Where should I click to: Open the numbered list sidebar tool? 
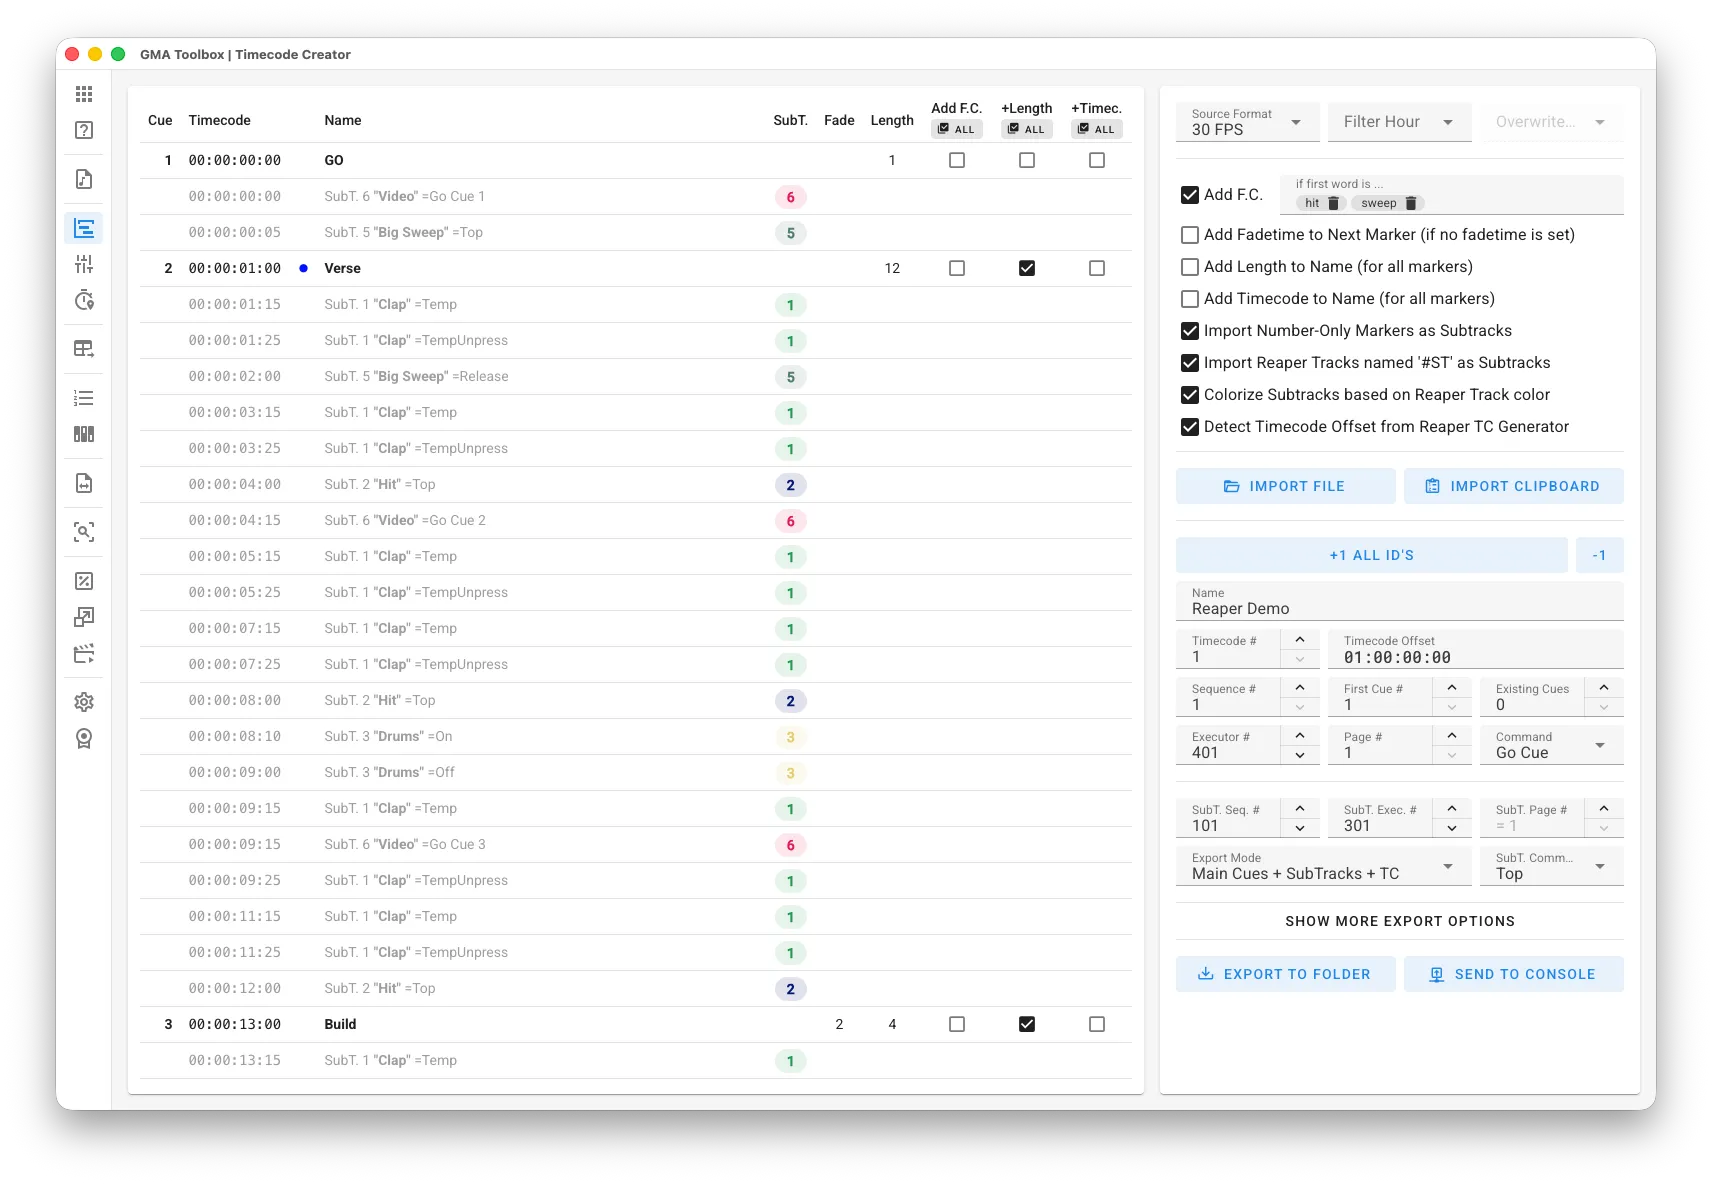(x=85, y=397)
